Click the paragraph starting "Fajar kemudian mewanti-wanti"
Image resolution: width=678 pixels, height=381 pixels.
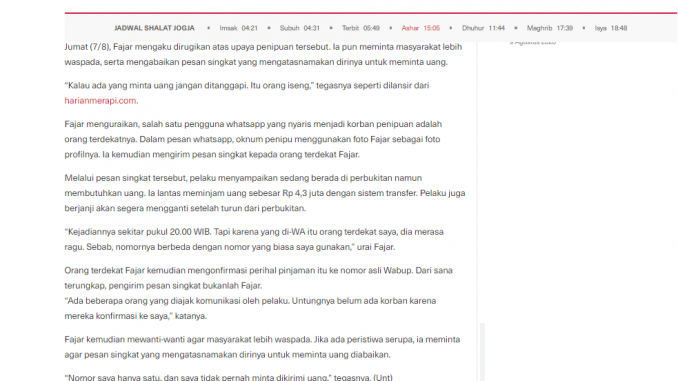(x=262, y=347)
